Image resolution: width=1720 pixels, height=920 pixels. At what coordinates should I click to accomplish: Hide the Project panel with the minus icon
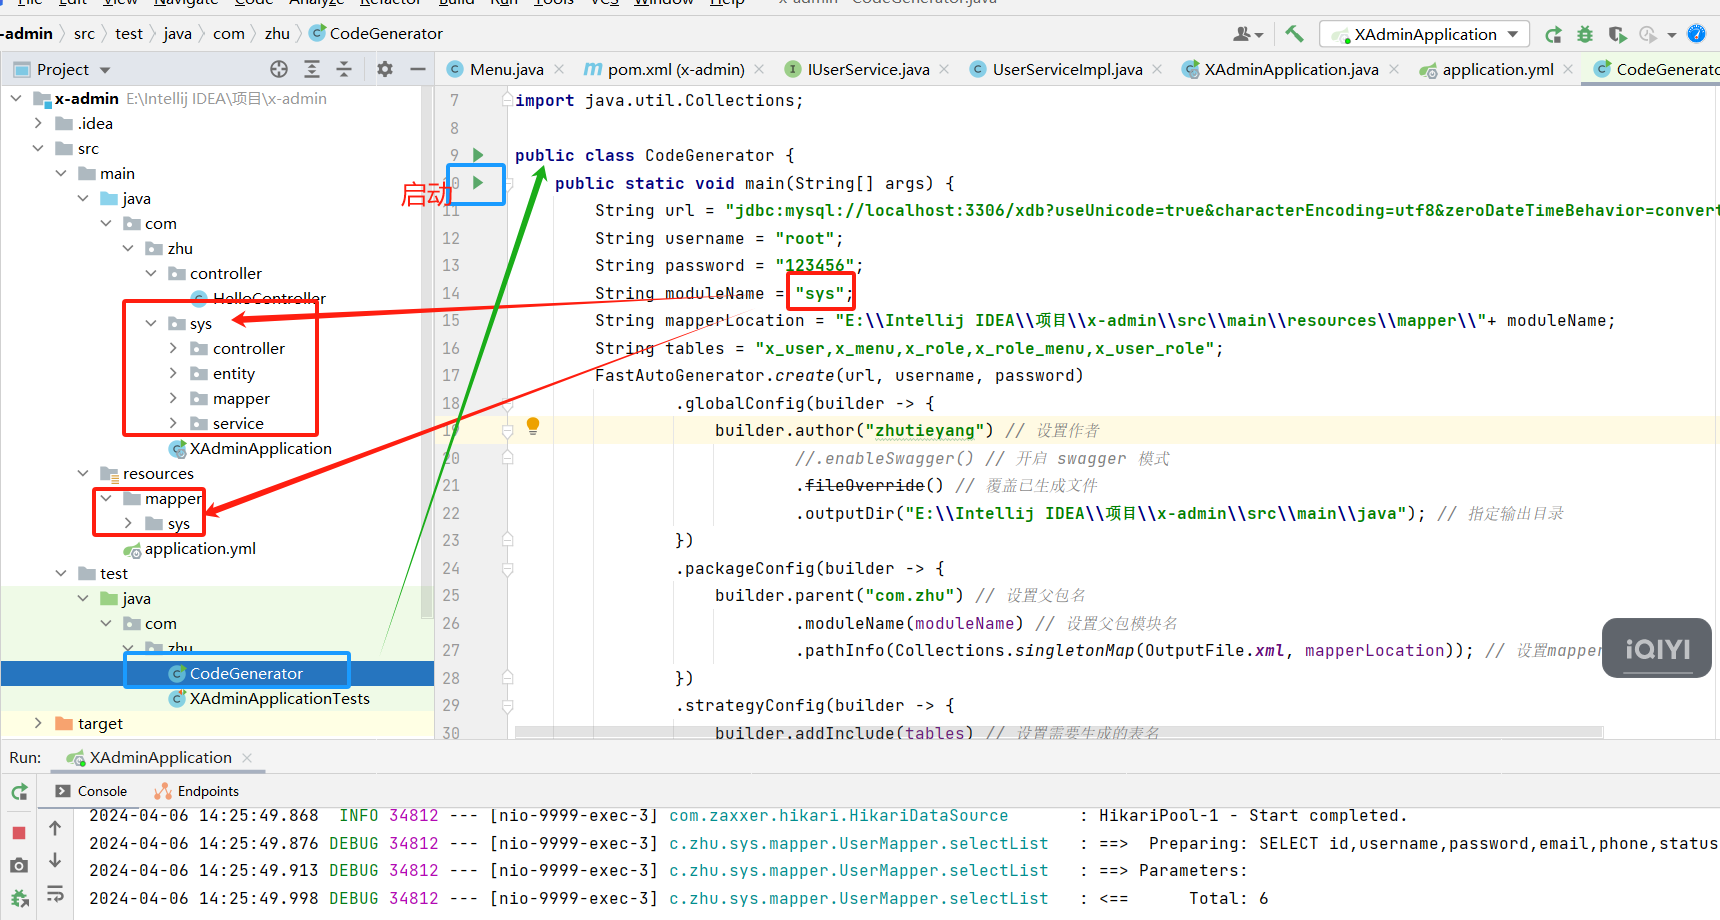point(418,69)
